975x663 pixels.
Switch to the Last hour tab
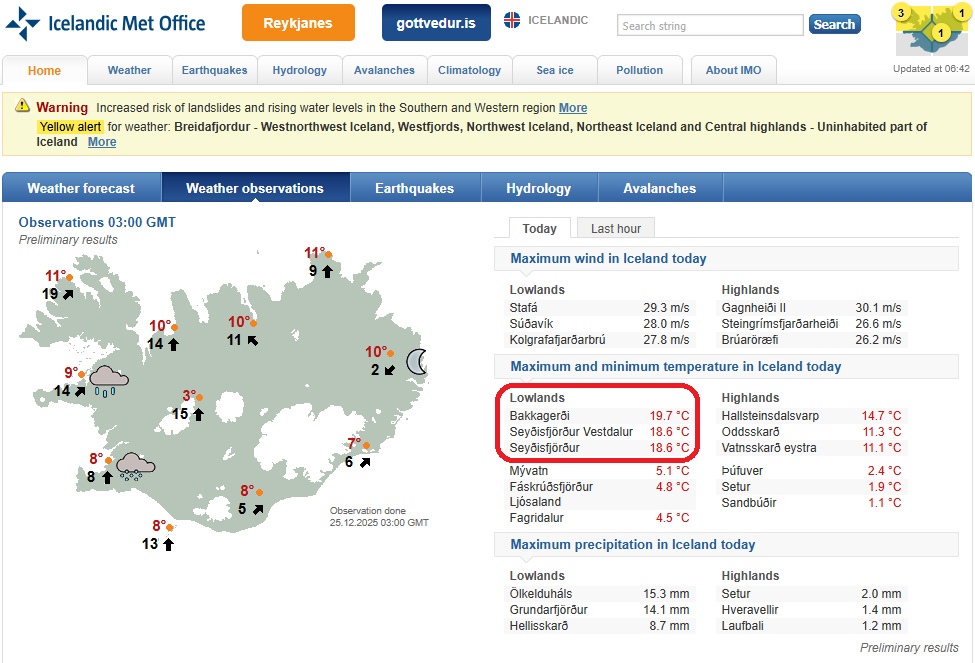pos(616,228)
